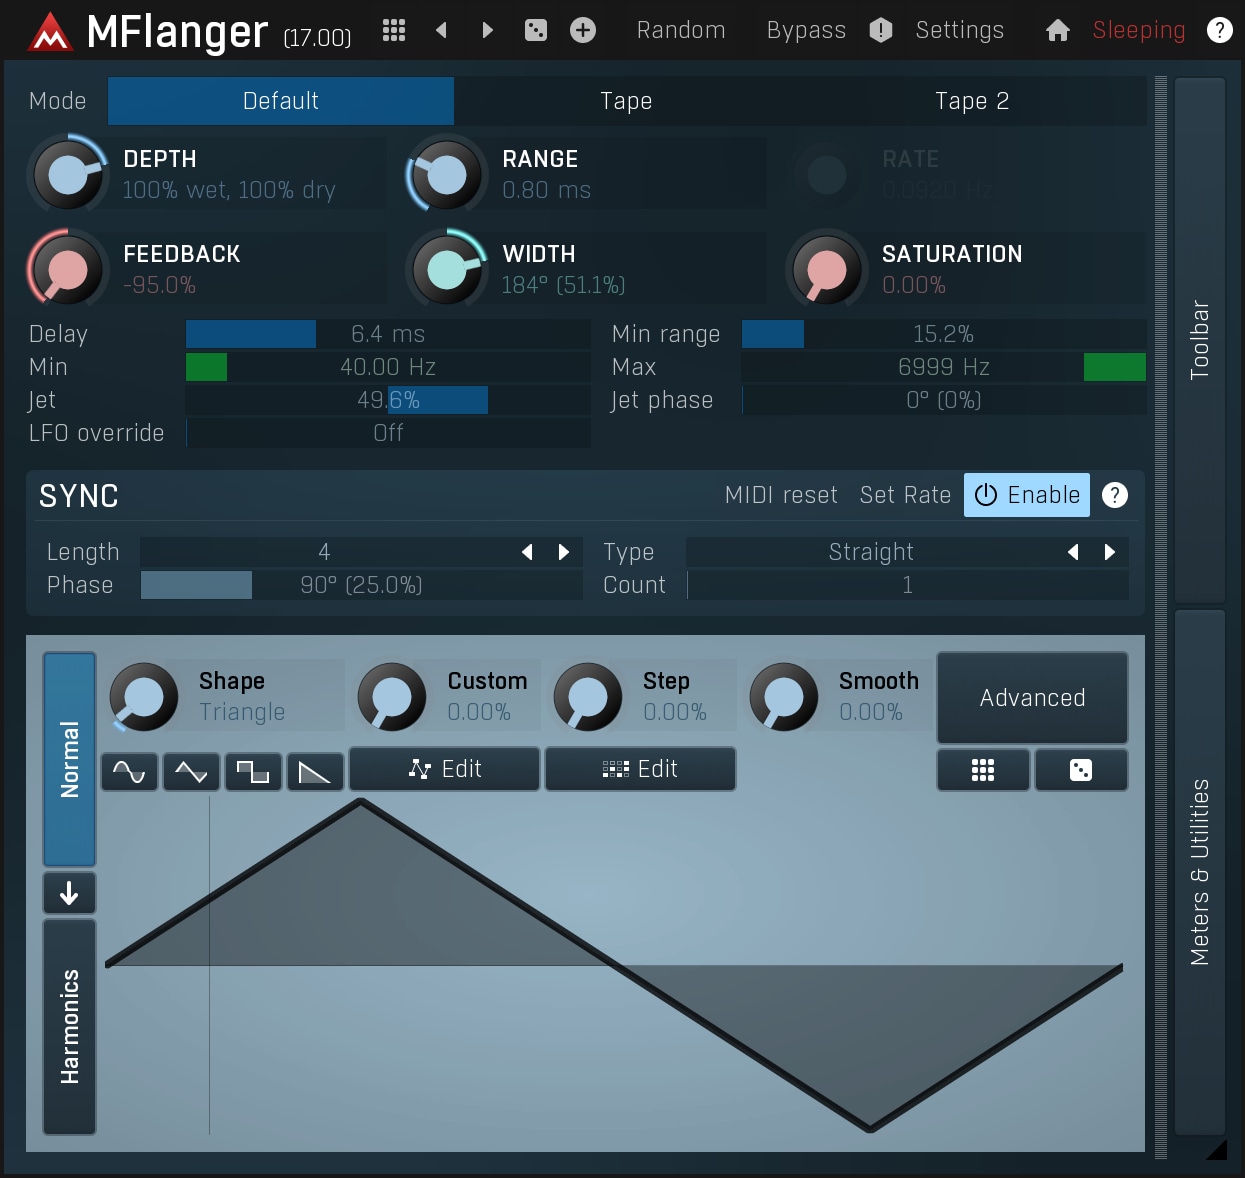Select the previous preset arrow in the top toolbar

click(441, 30)
